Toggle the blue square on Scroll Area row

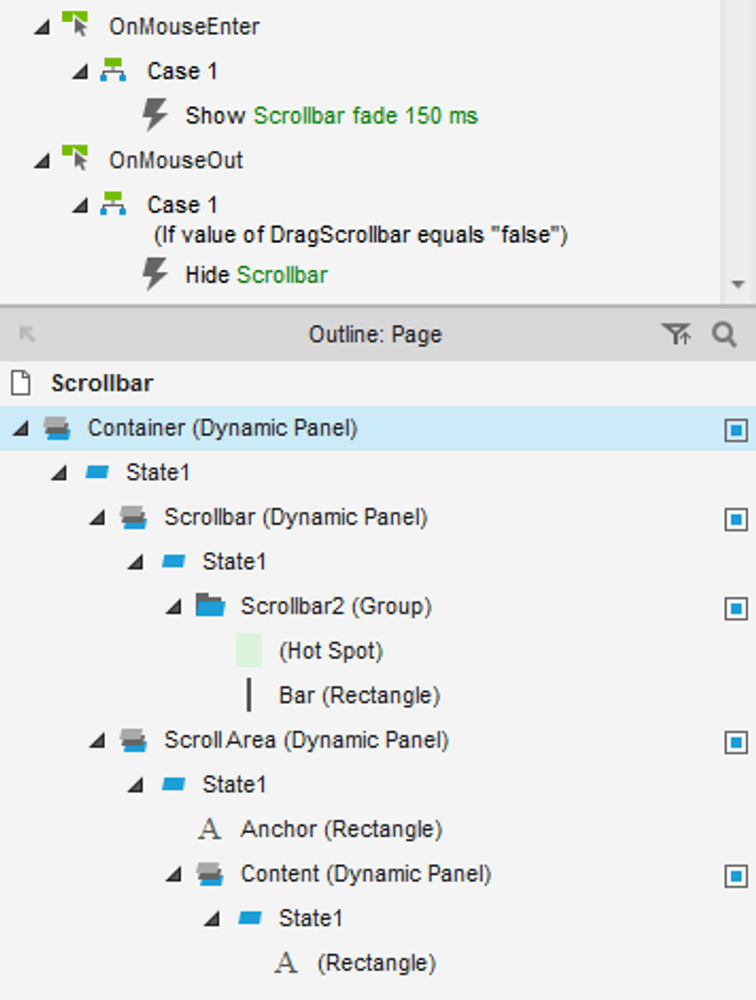(736, 742)
